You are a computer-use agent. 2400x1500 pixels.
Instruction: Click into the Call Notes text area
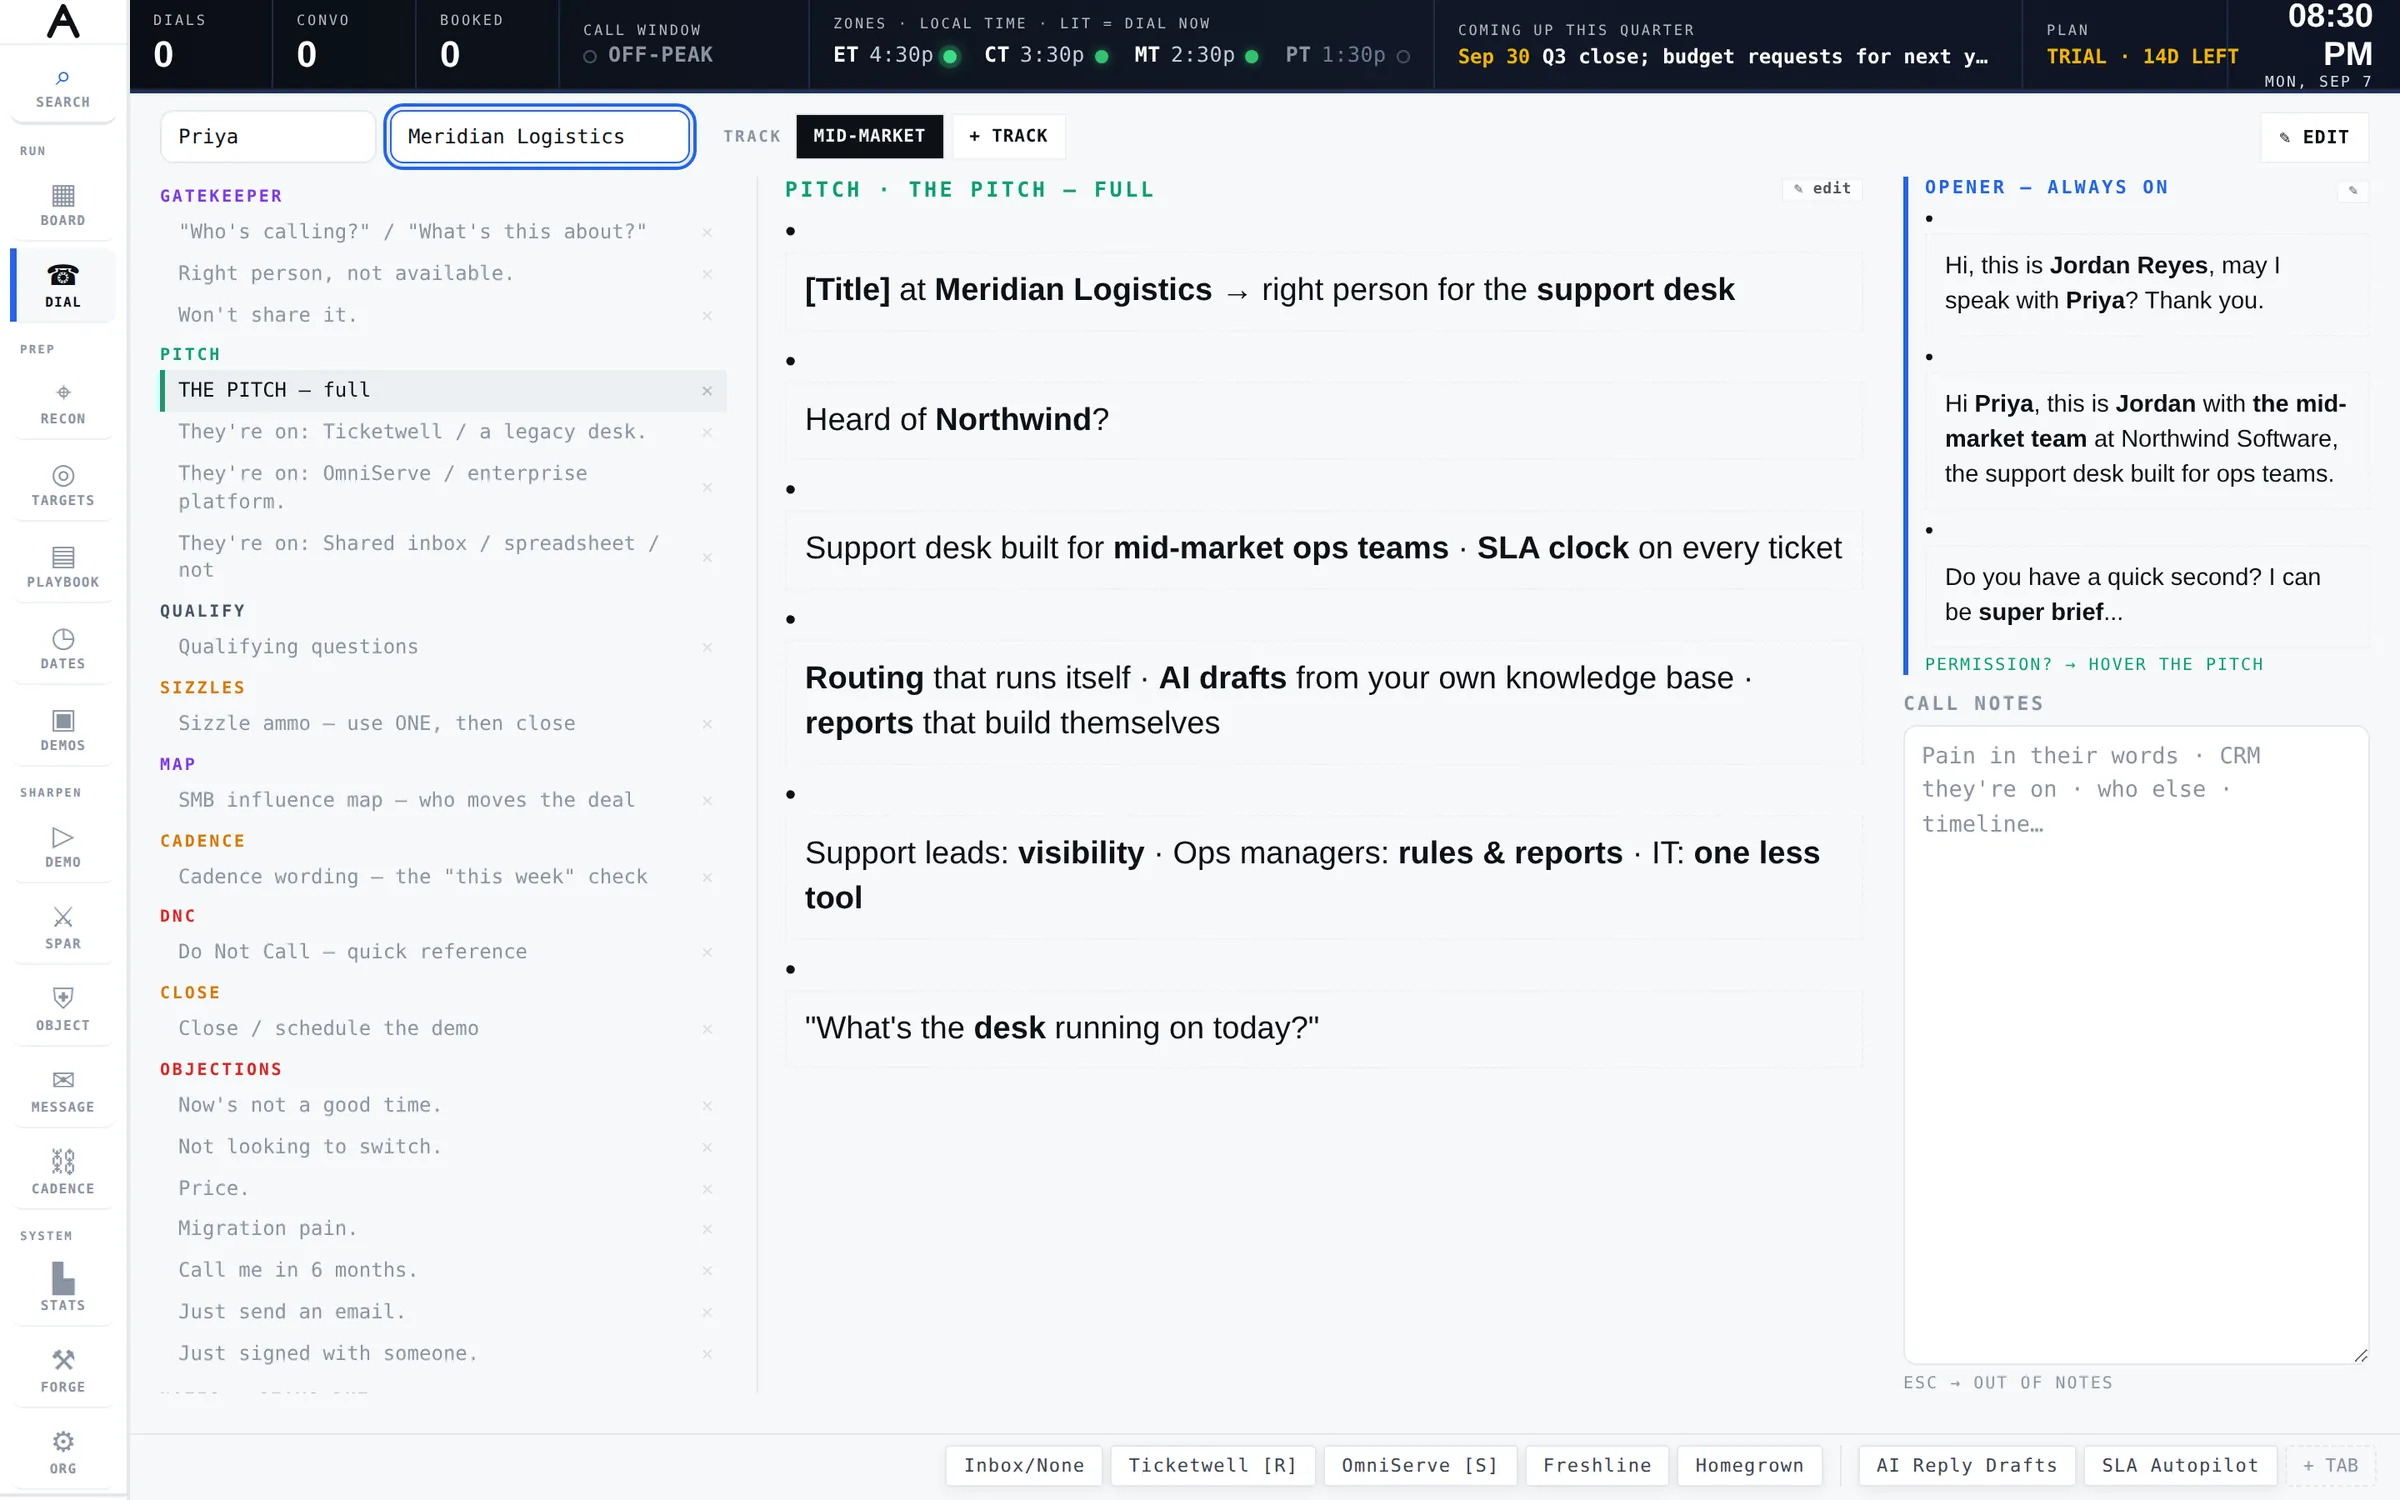pyautogui.click(x=2136, y=1044)
